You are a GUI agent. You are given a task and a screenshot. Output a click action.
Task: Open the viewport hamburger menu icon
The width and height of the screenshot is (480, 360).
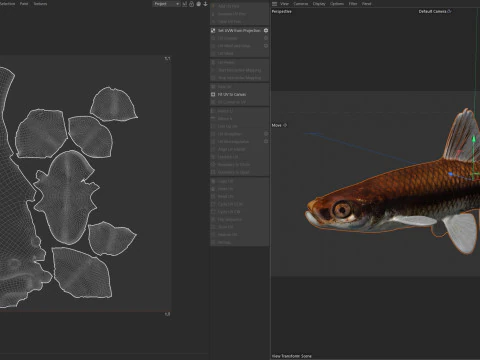pyautogui.click(x=274, y=4)
